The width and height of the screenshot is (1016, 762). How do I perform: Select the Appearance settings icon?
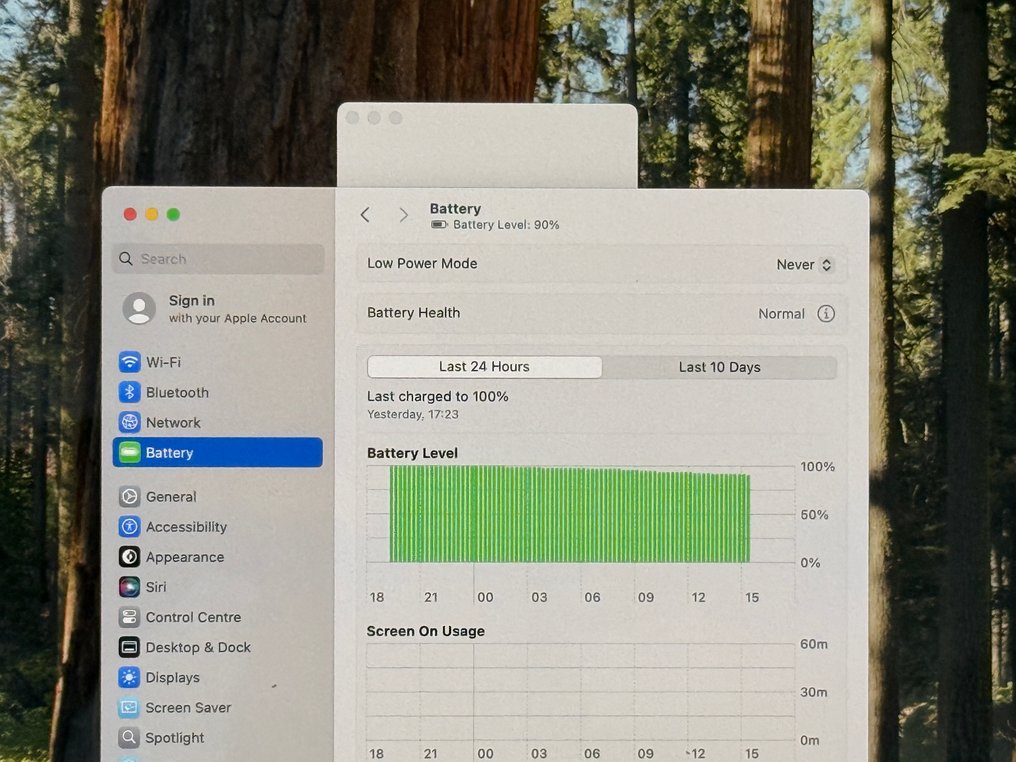coord(130,556)
